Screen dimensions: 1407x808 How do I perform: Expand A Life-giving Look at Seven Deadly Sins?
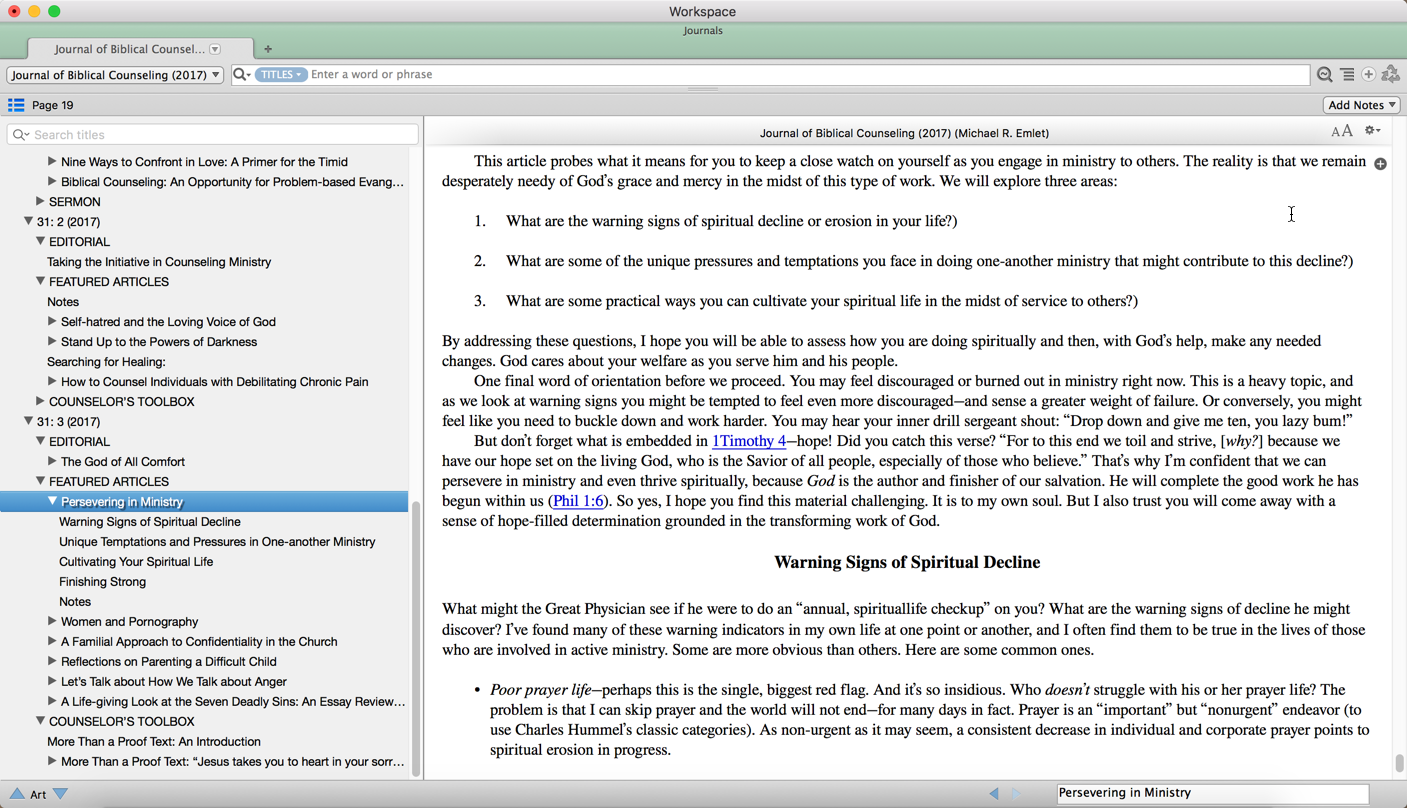52,702
